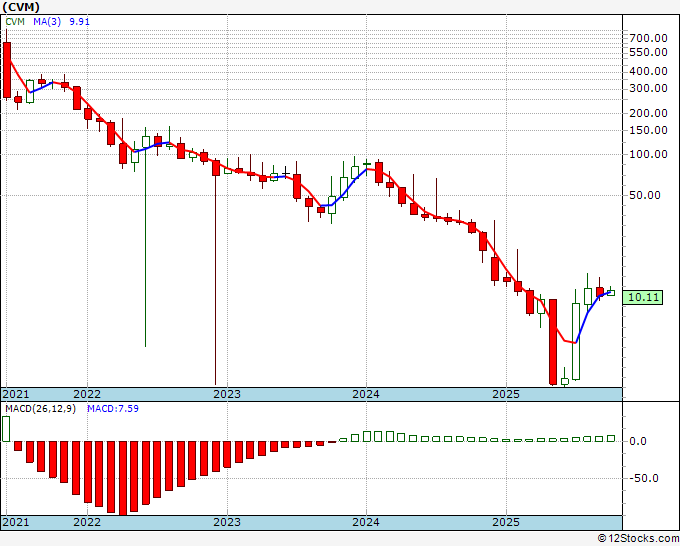Click 2023 on the MACD timeline
This screenshot has height=546, width=680.
pos(227,522)
